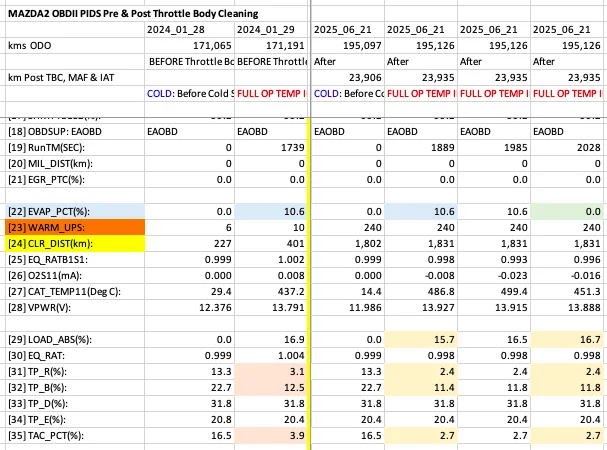This screenshot has height=450, width=607.
Task: Select CAT_TEMP11 value 437.2
Action: [x=271, y=292]
